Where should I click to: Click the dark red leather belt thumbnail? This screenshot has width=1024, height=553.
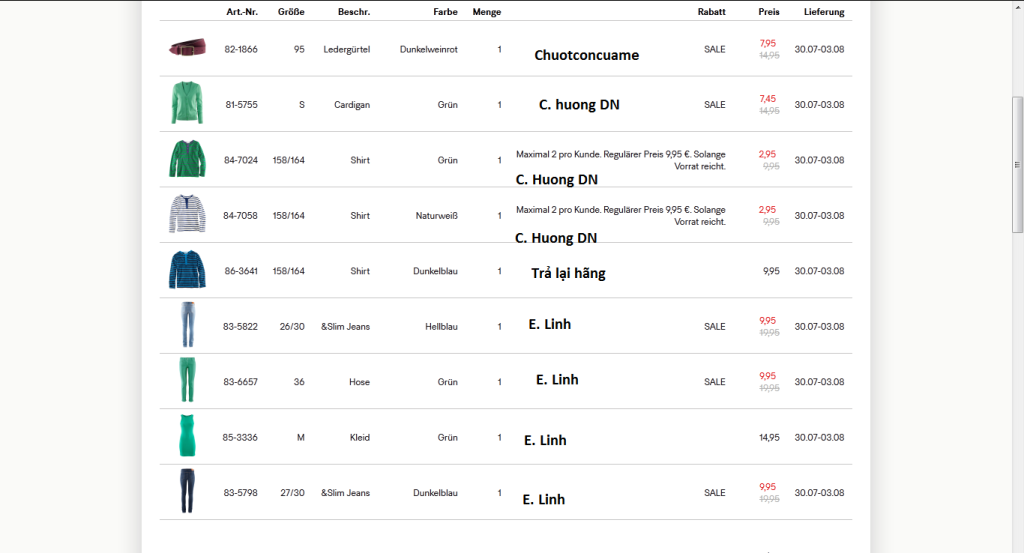pos(187,48)
